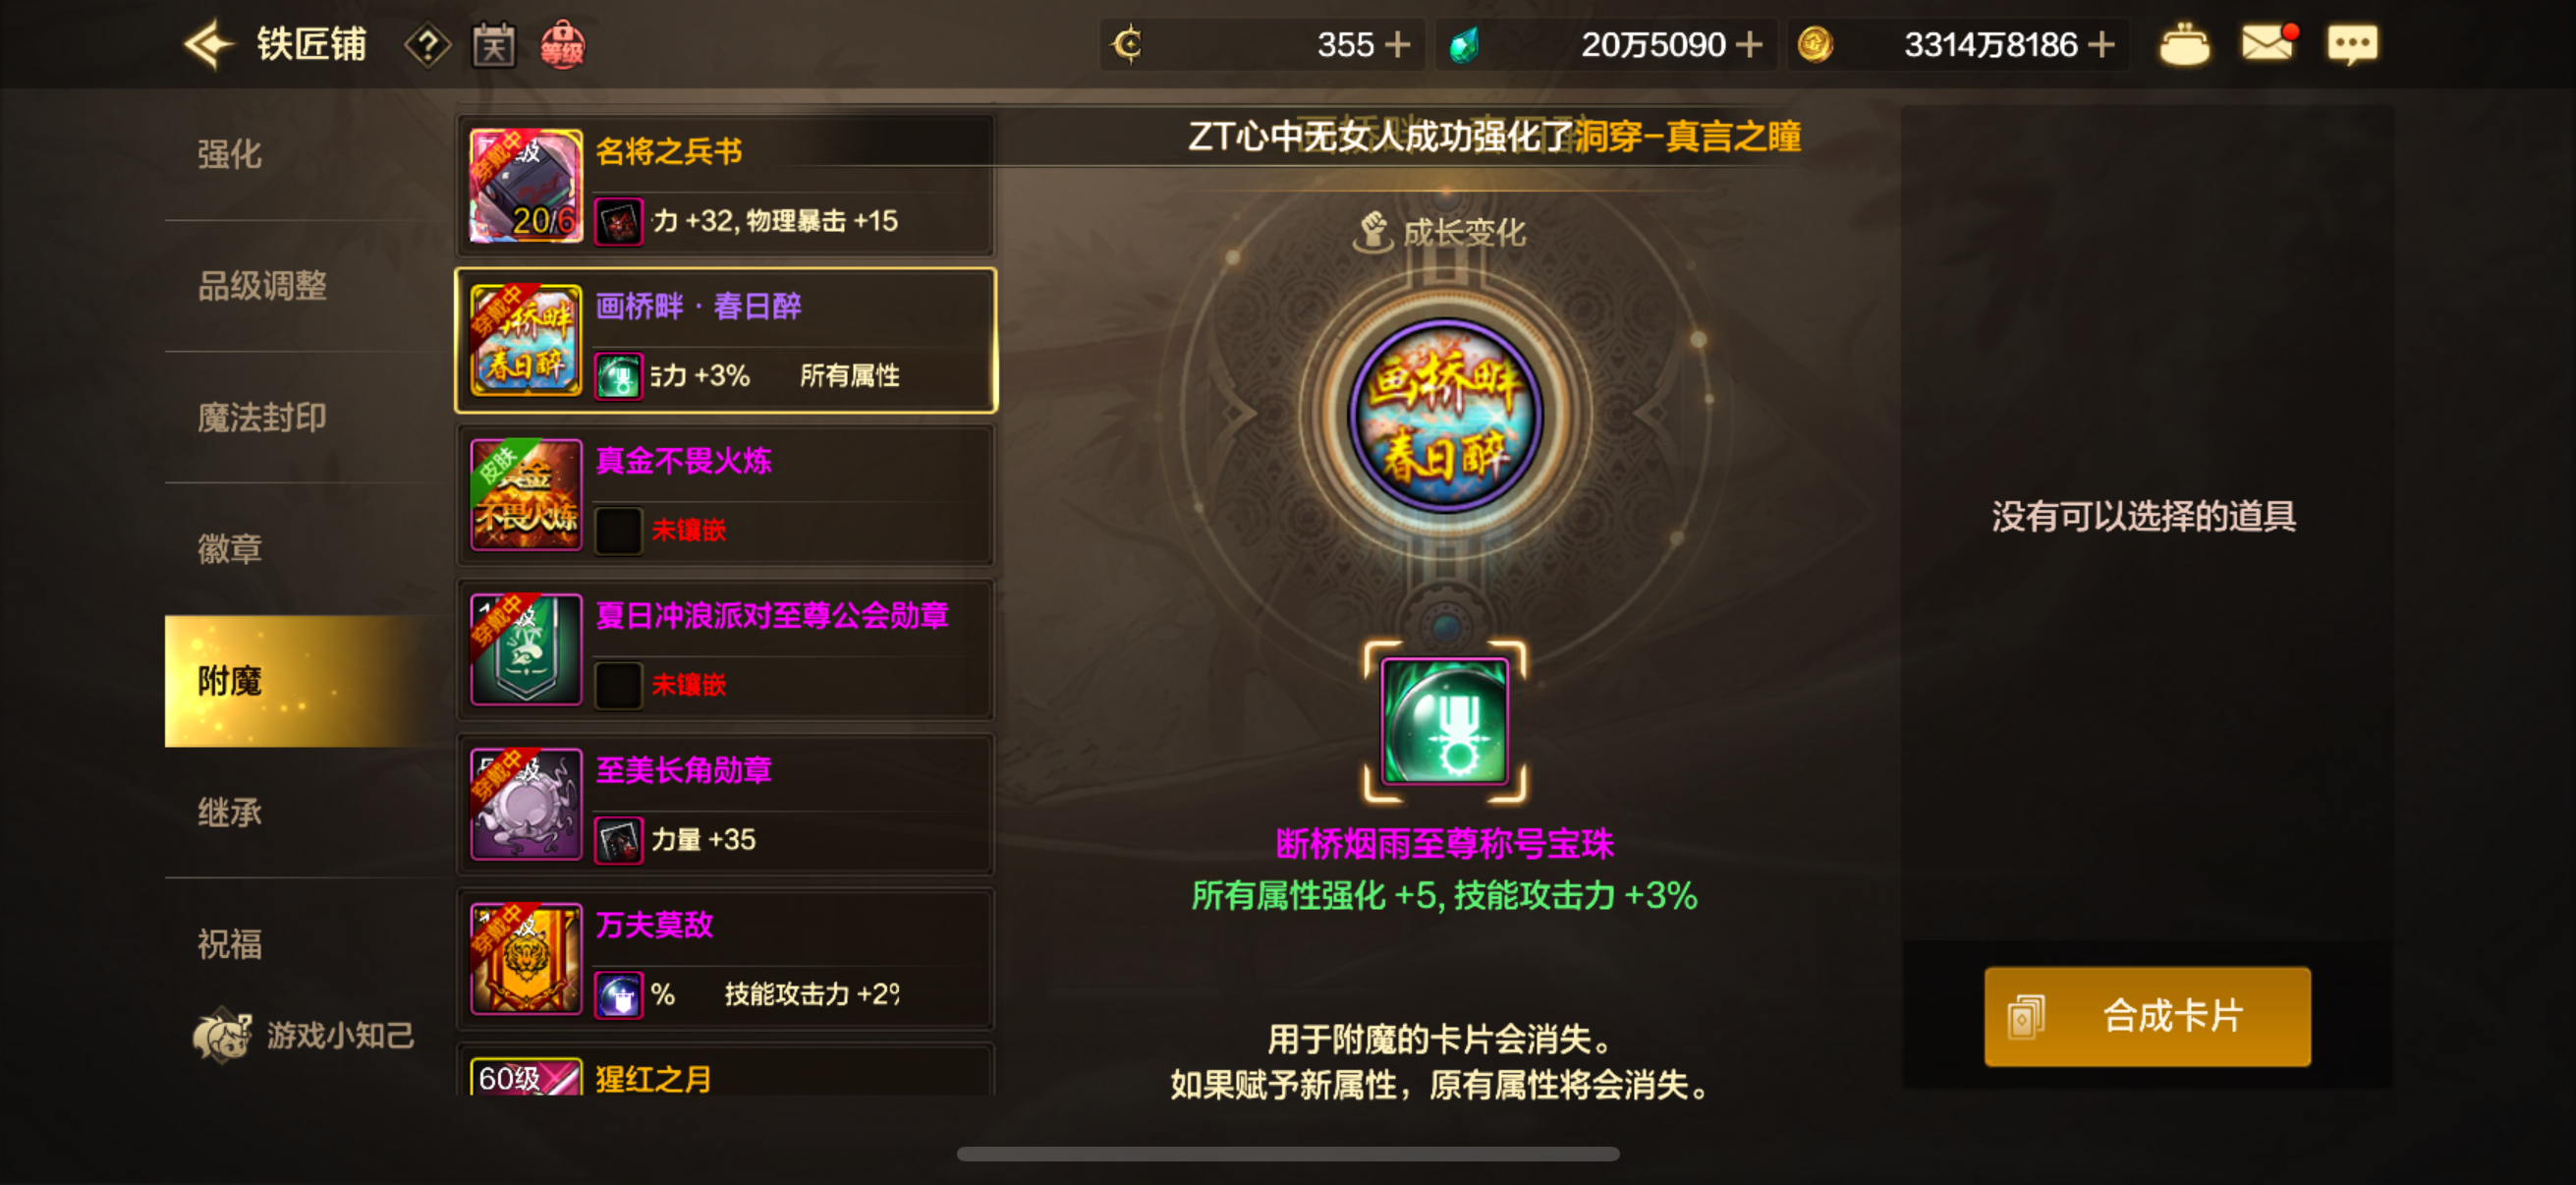Choose 至美长角勋章 from equipment list
2576x1185 pixels.
(x=726, y=804)
